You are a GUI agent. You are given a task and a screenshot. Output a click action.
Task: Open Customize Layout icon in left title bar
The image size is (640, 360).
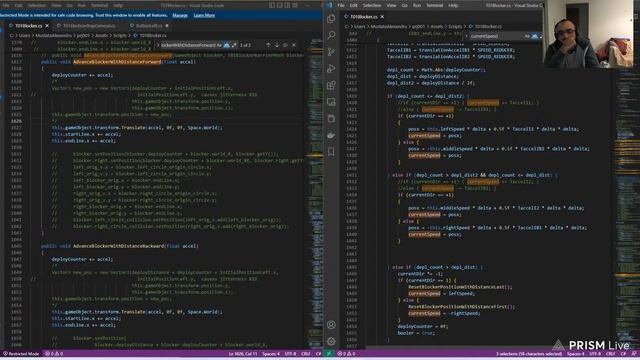coord(295,5)
